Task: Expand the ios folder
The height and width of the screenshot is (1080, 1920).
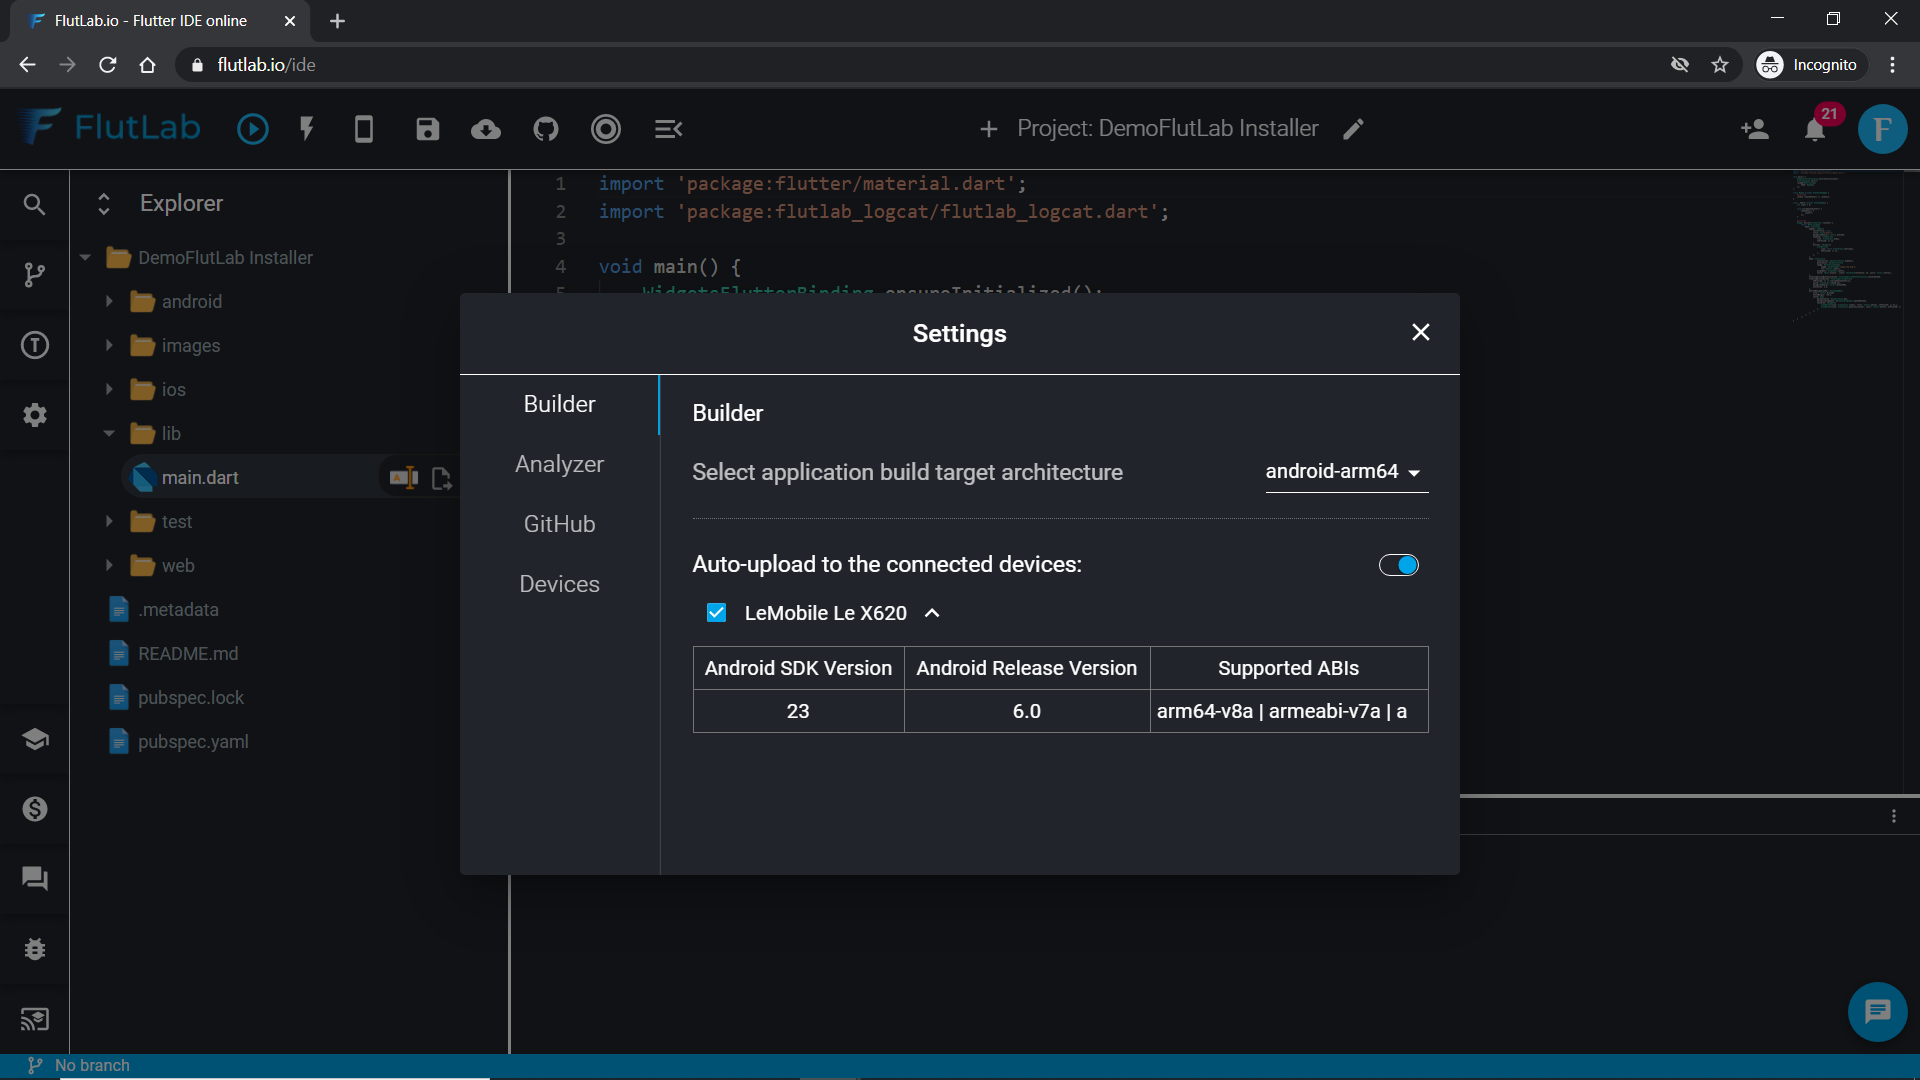Action: pyautogui.click(x=109, y=389)
